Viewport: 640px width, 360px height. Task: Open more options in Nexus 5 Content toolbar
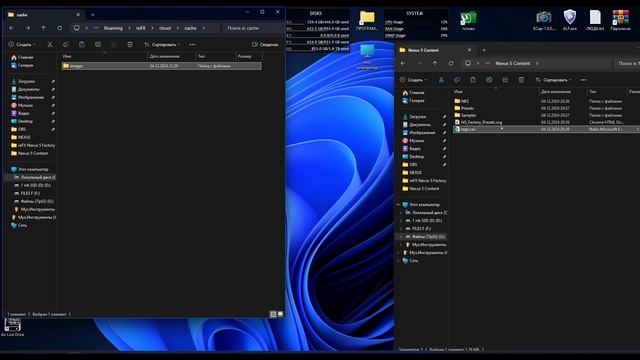click(x=584, y=80)
